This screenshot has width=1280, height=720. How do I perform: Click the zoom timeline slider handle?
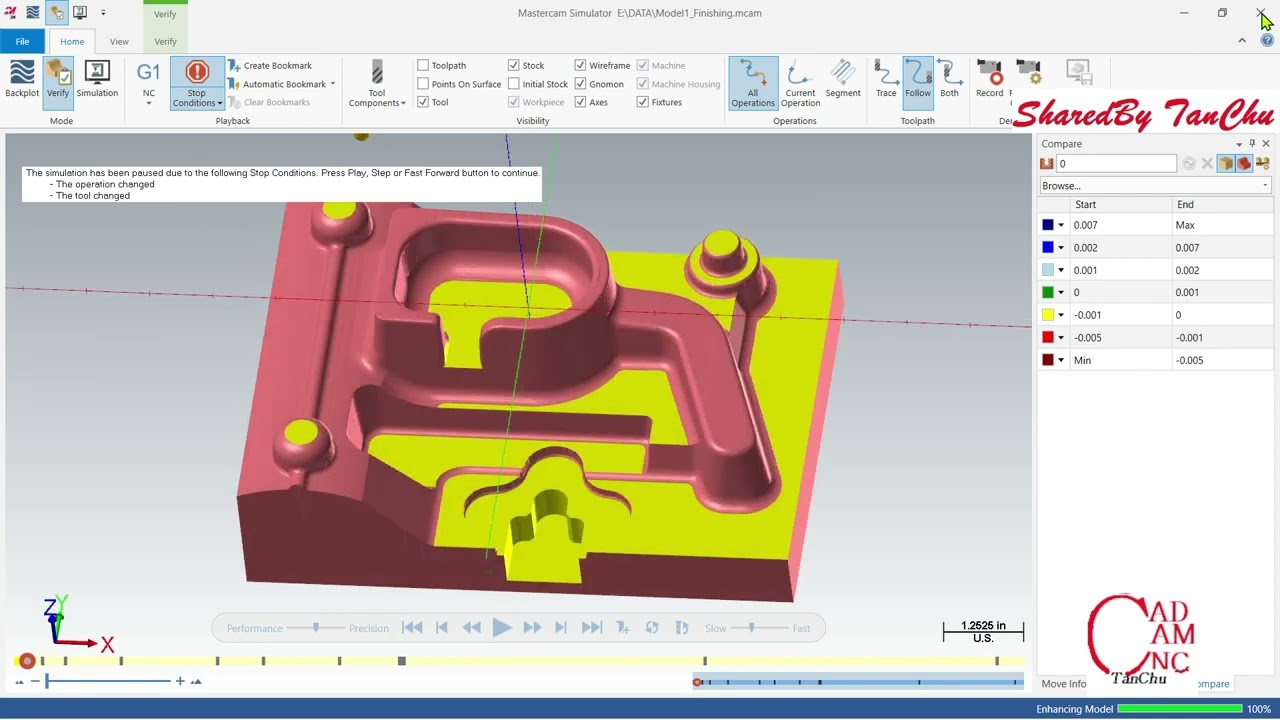(46, 681)
